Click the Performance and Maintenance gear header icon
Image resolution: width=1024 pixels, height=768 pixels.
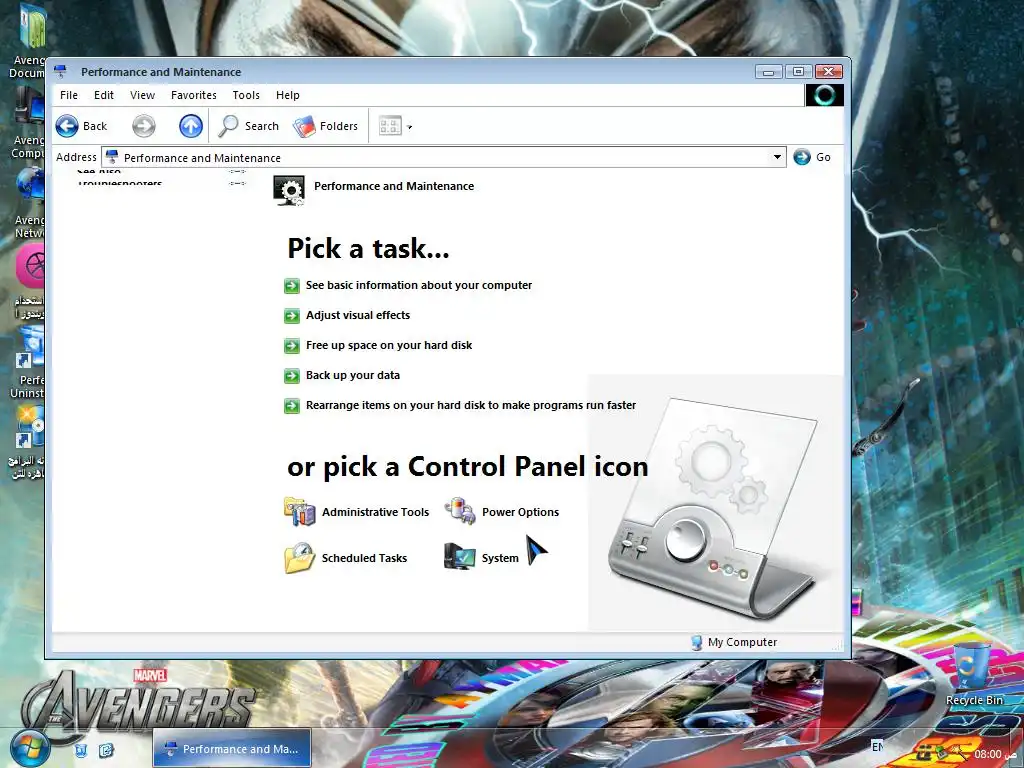click(x=289, y=190)
